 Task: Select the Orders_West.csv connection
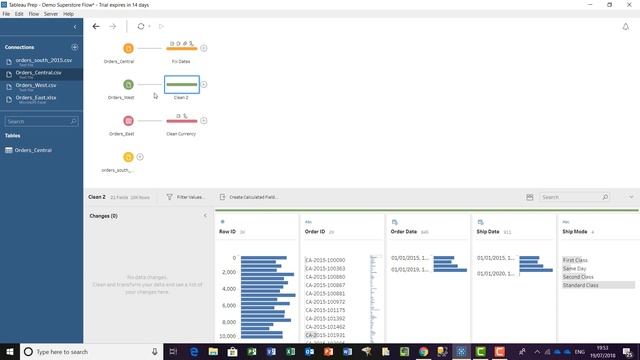[42, 87]
